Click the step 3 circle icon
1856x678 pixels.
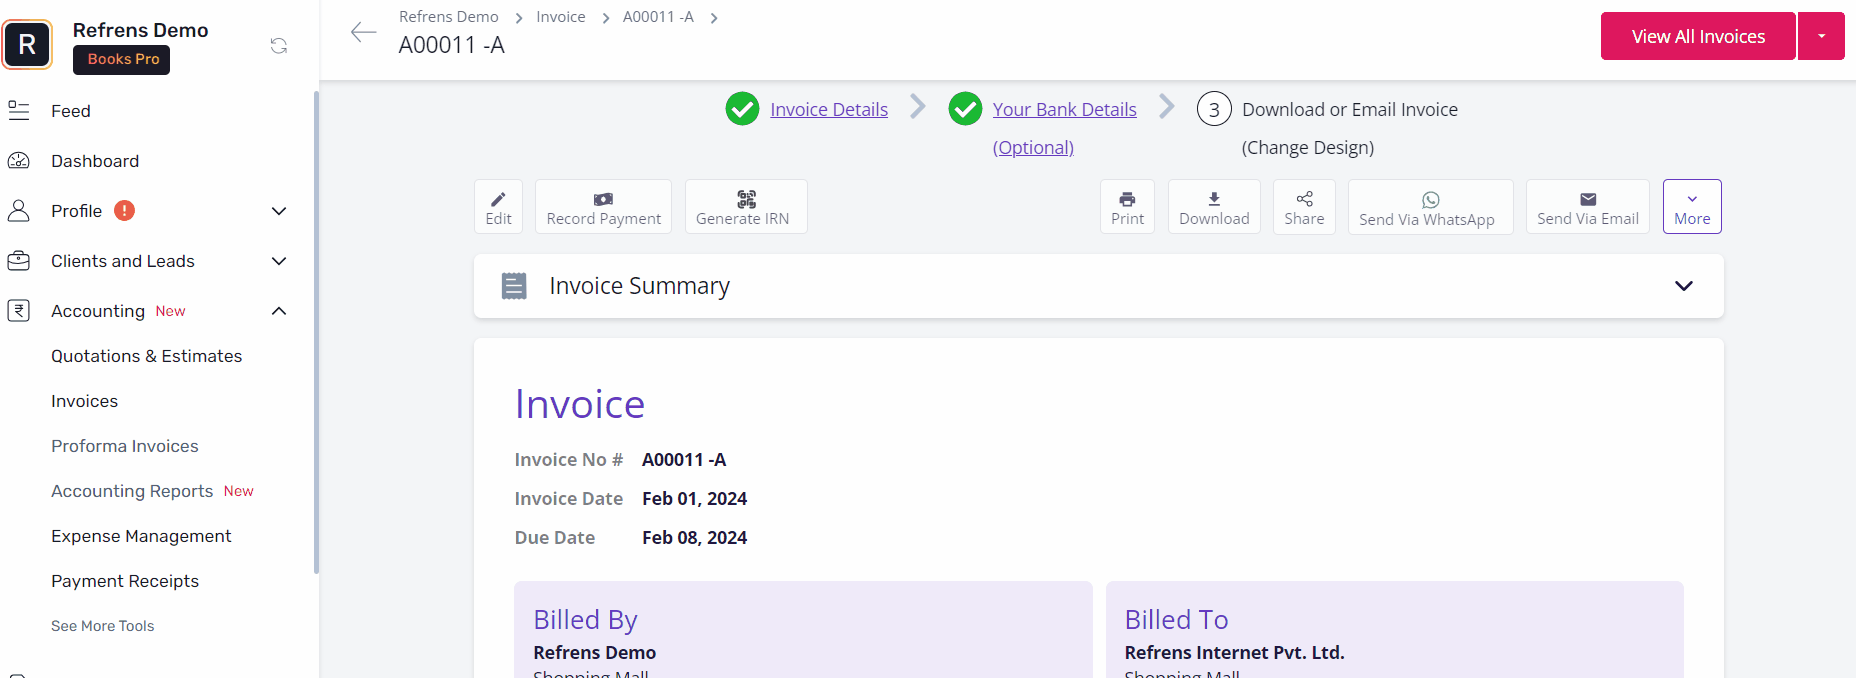point(1214,109)
